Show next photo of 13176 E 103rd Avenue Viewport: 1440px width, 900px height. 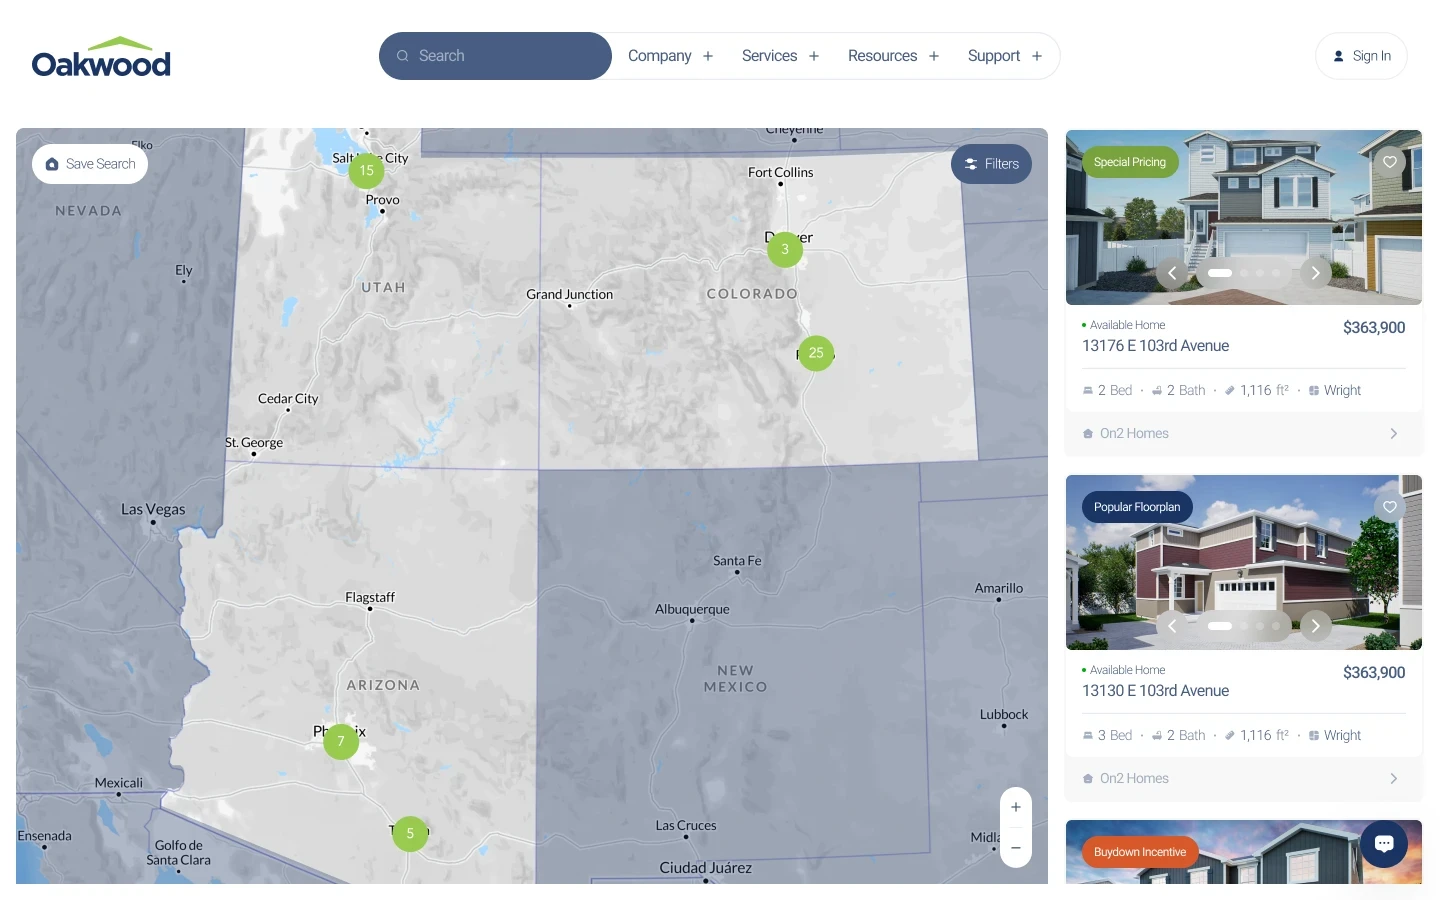tap(1316, 273)
